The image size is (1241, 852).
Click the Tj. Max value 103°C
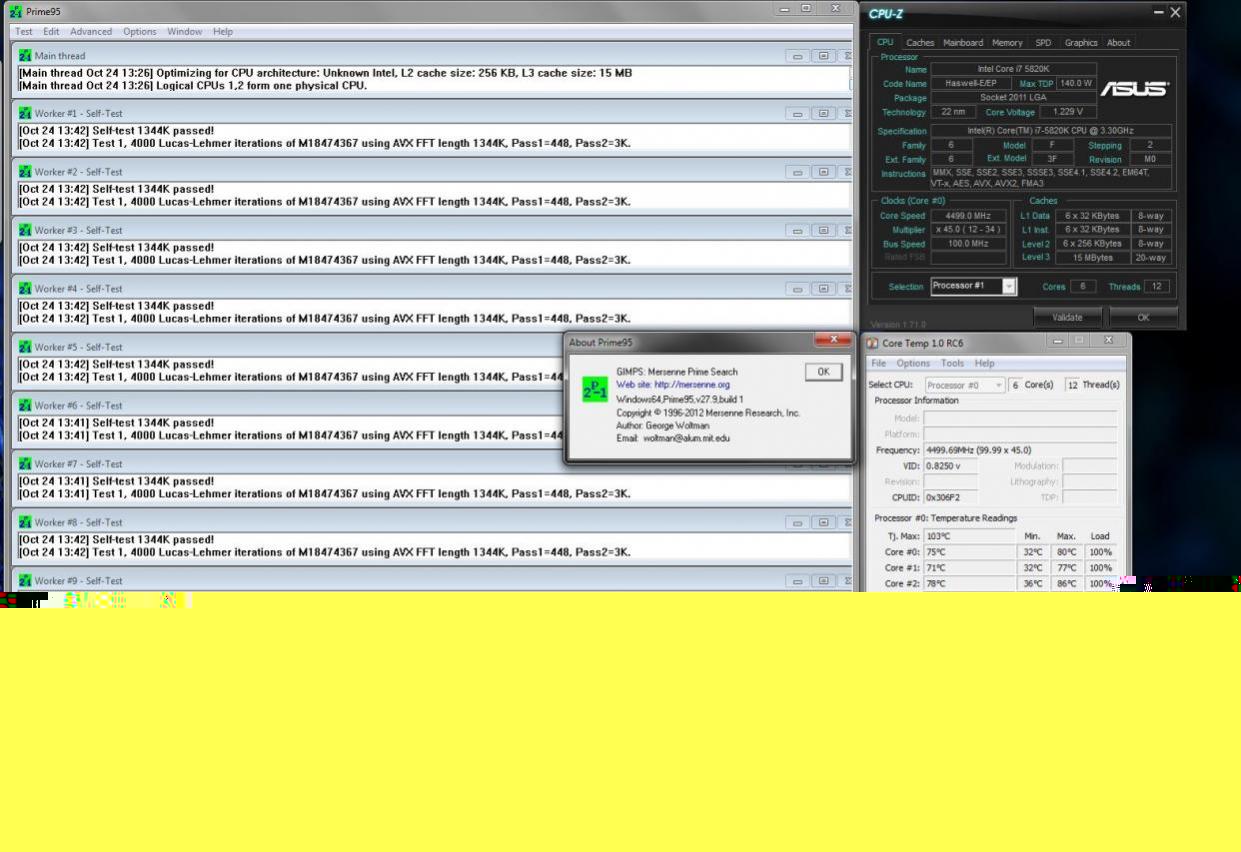click(969, 536)
